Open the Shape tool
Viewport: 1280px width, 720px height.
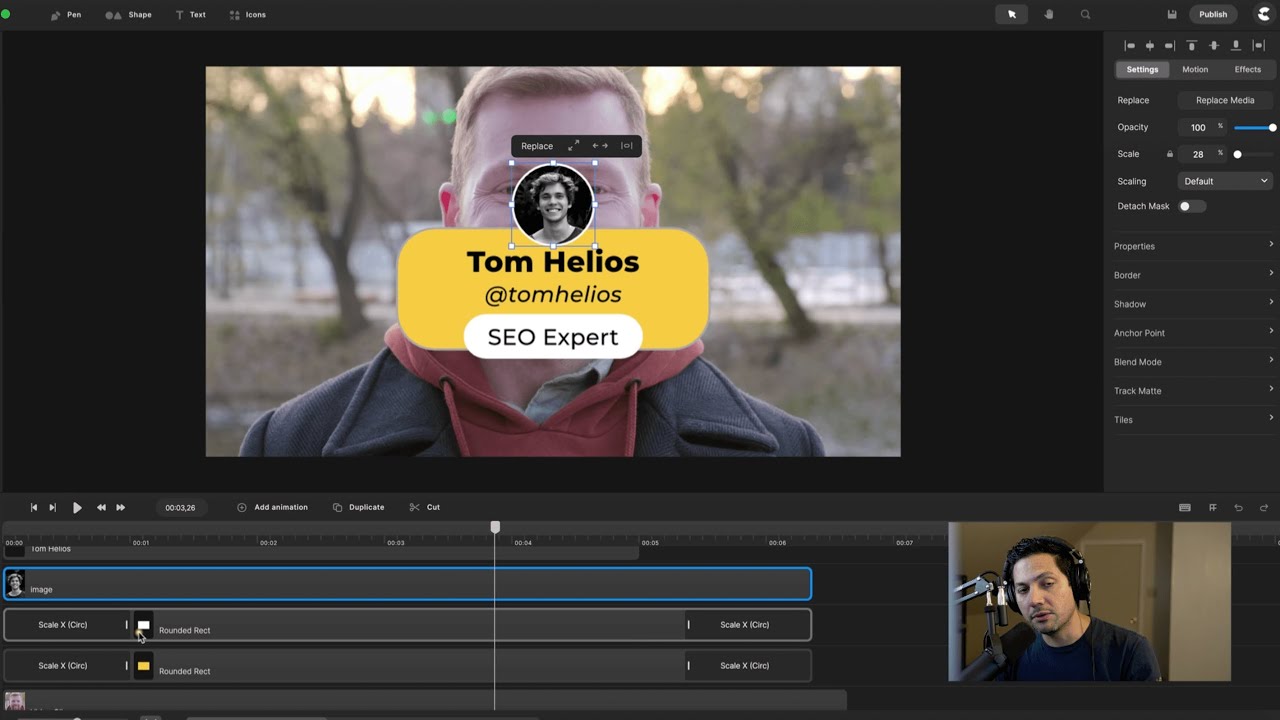[x=128, y=15]
